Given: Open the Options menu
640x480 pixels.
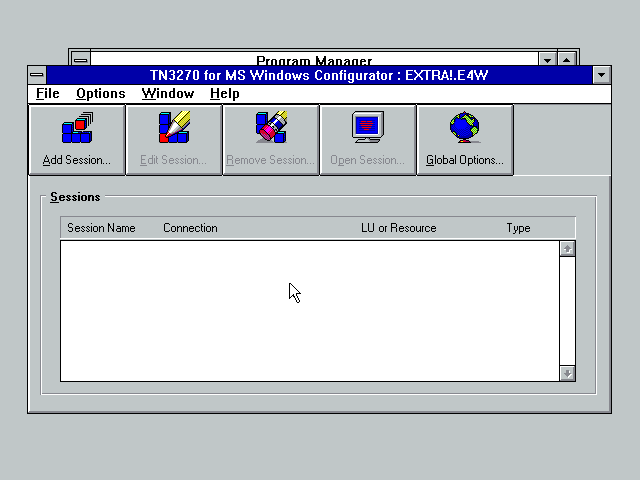Looking at the screenshot, I should [x=100, y=93].
